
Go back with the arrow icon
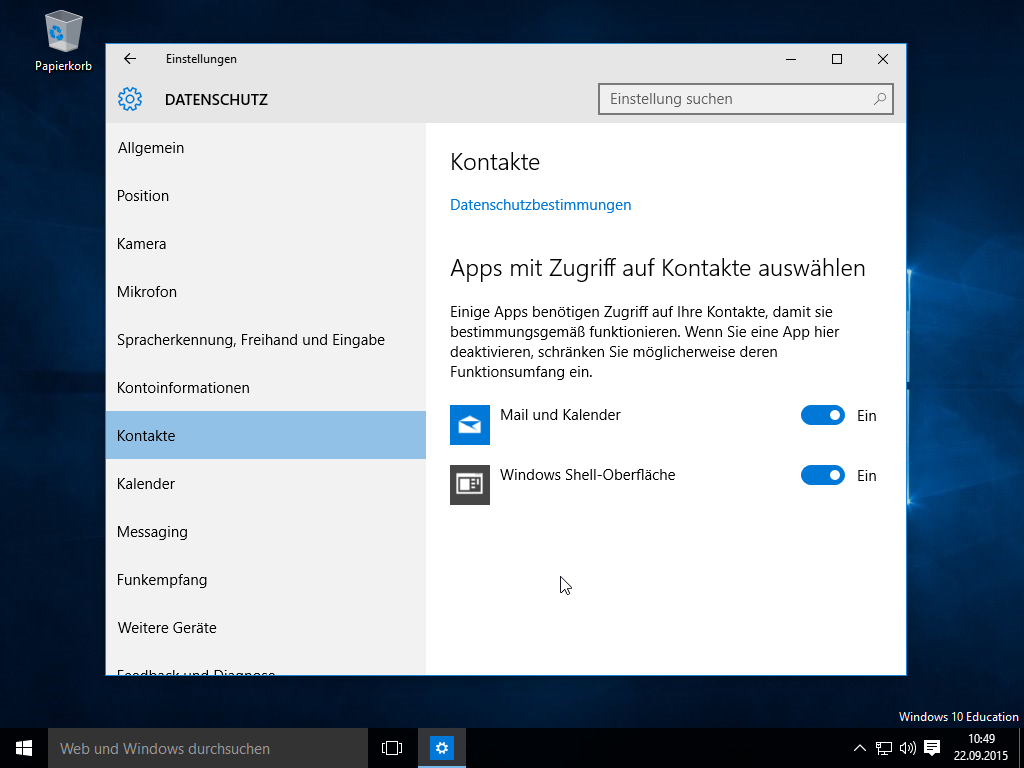(130, 59)
